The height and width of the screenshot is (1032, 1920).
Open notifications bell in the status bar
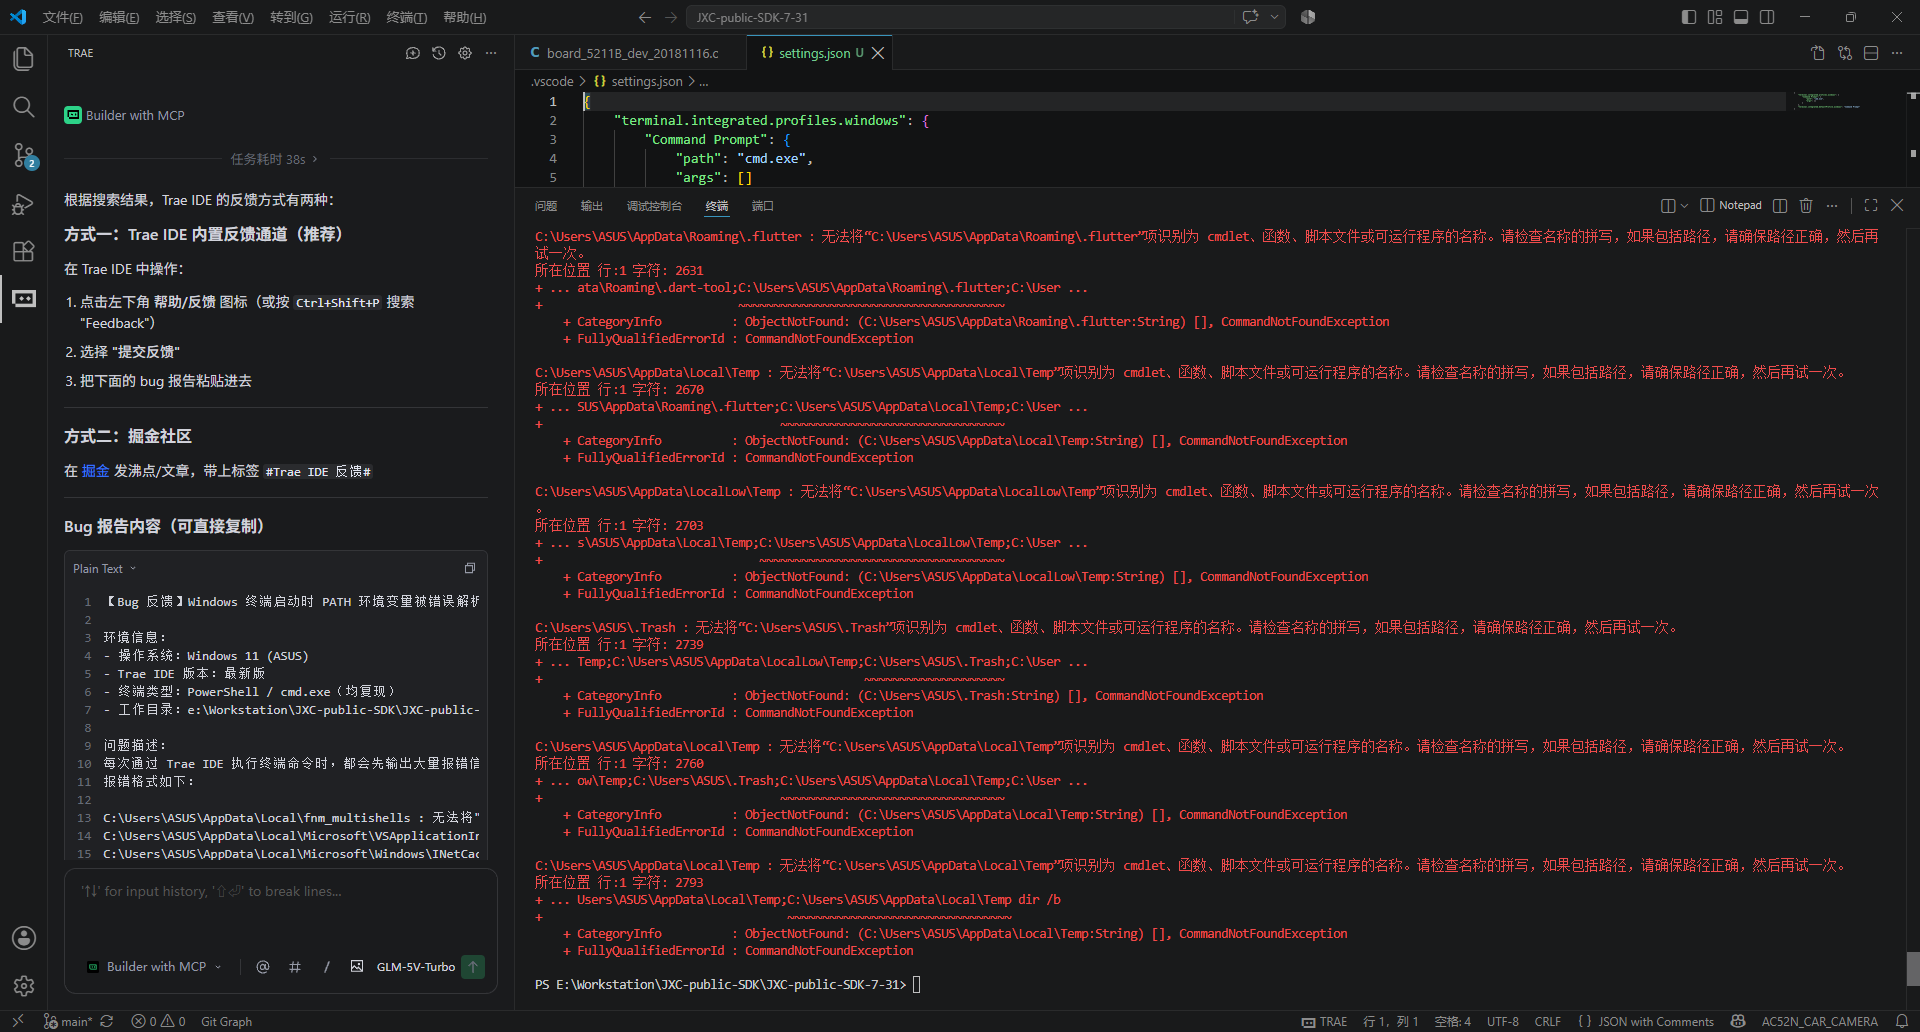(1902, 1021)
